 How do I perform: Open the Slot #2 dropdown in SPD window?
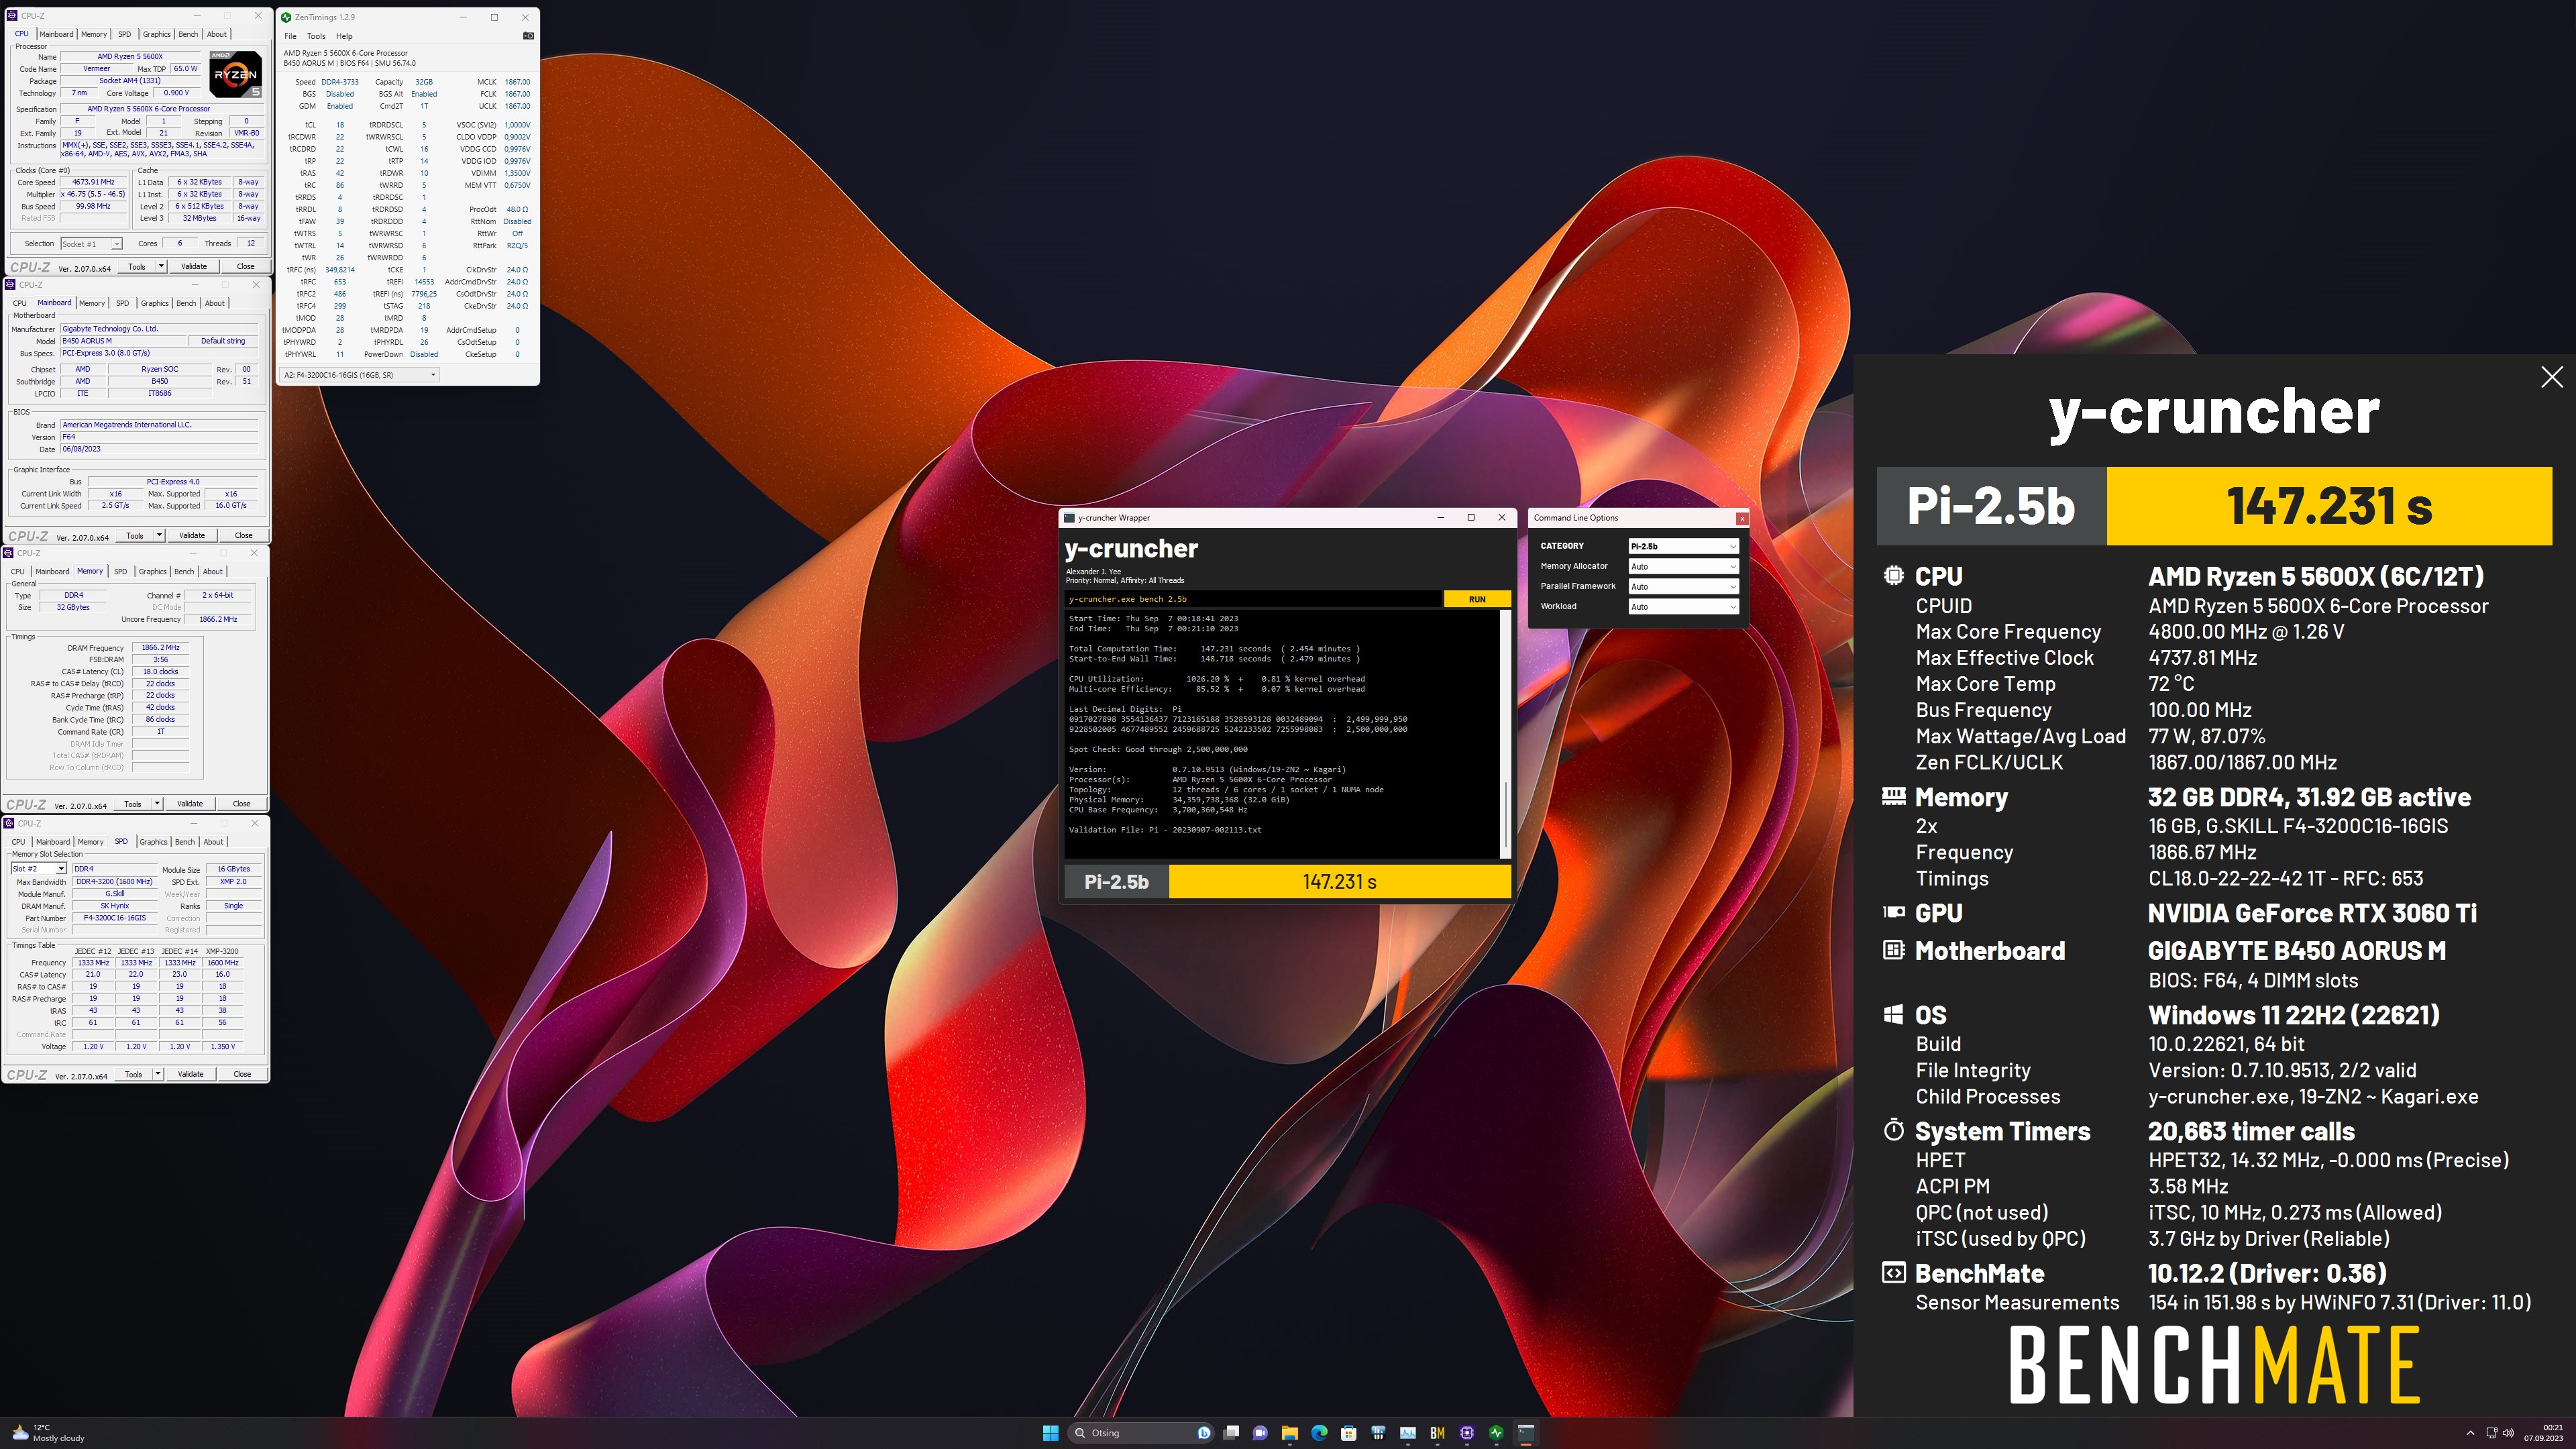(x=38, y=869)
